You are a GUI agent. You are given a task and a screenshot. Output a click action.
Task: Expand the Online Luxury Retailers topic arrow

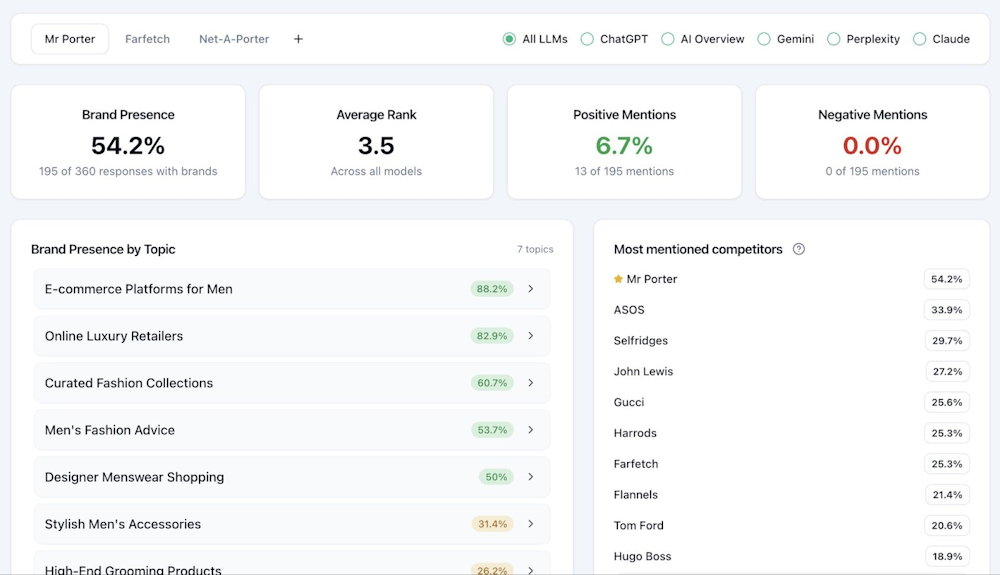531,336
